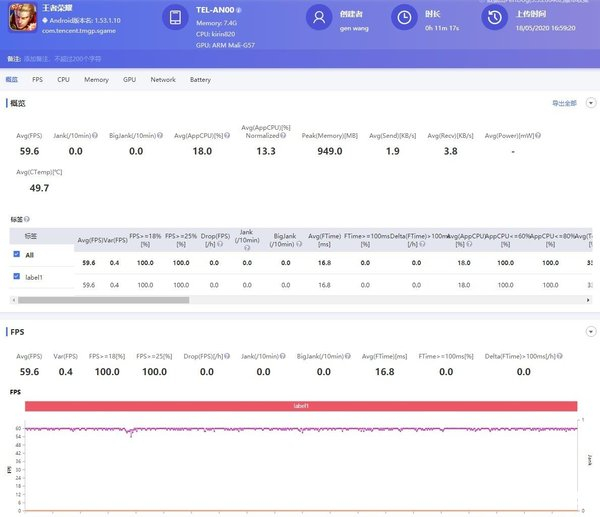Collapse the FPS section panel
The image size is (600, 517).
[590, 331]
